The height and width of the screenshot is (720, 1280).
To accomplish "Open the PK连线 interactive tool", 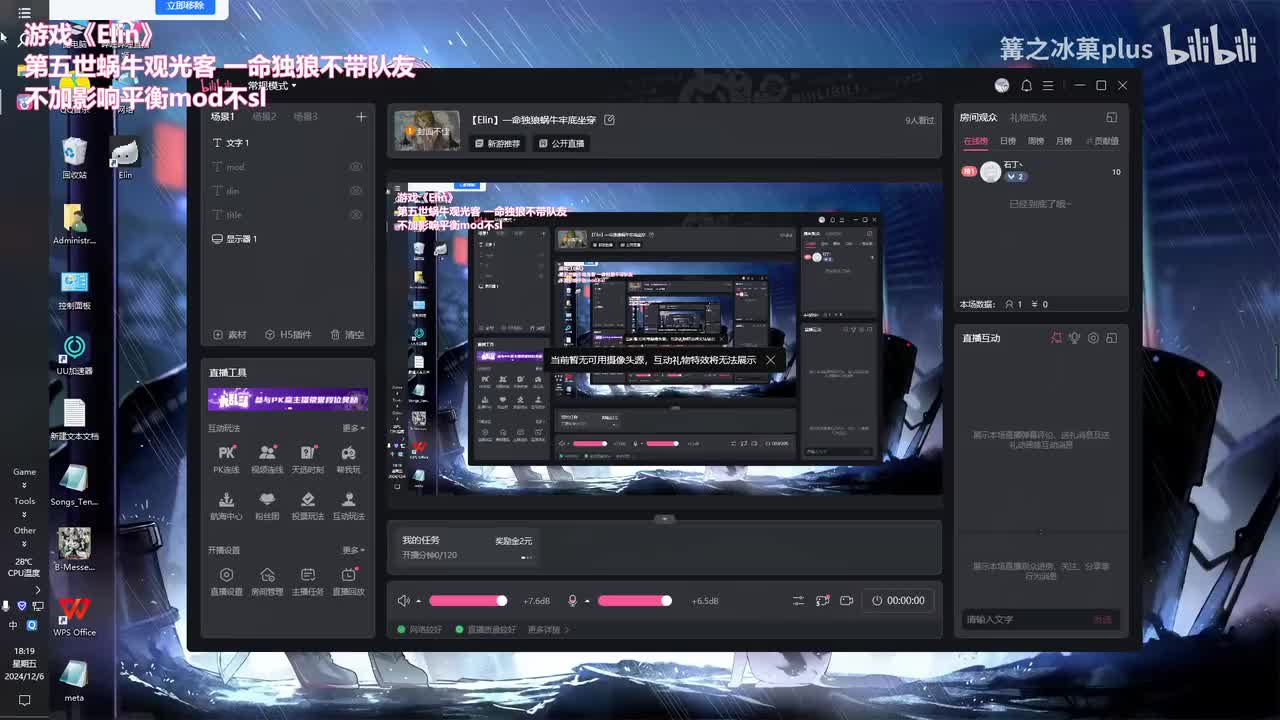I will pyautogui.click(x=226, y=459).
